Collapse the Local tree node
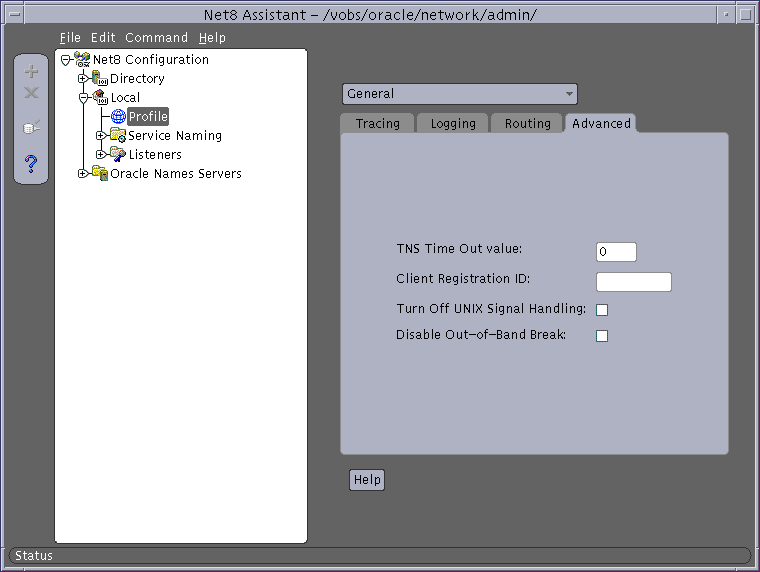The height and width of the screenshot is (572, 760). (83, 98)
